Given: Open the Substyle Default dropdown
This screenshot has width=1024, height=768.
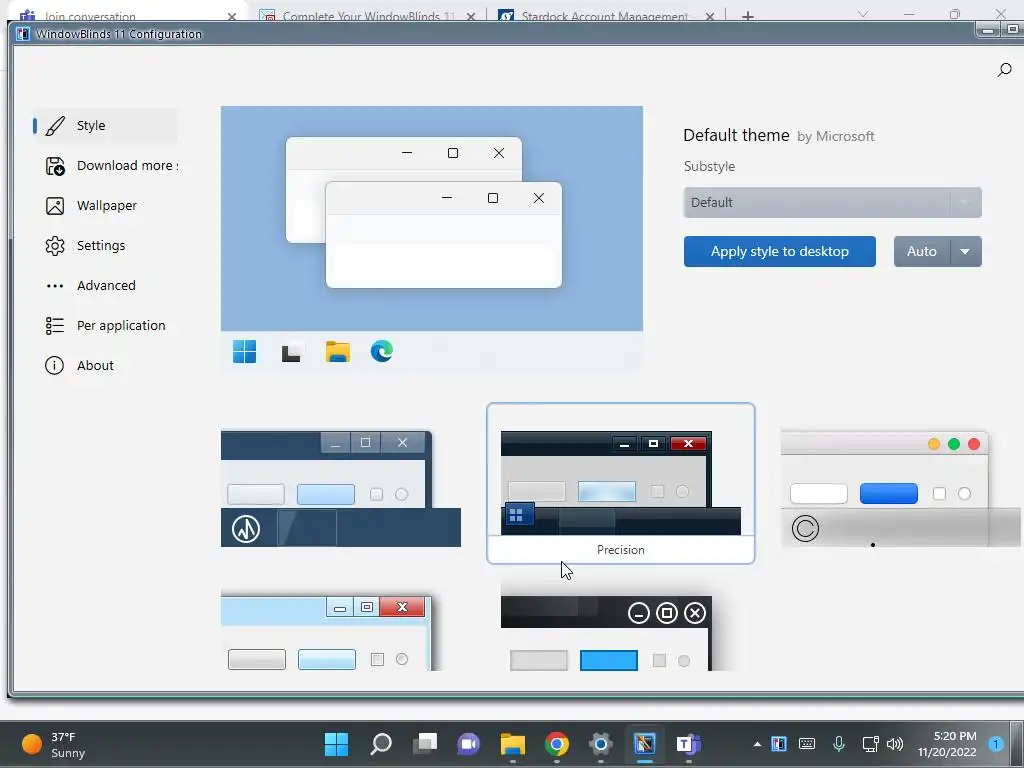Looking at the screenshot, I should [x=833, y=202].
